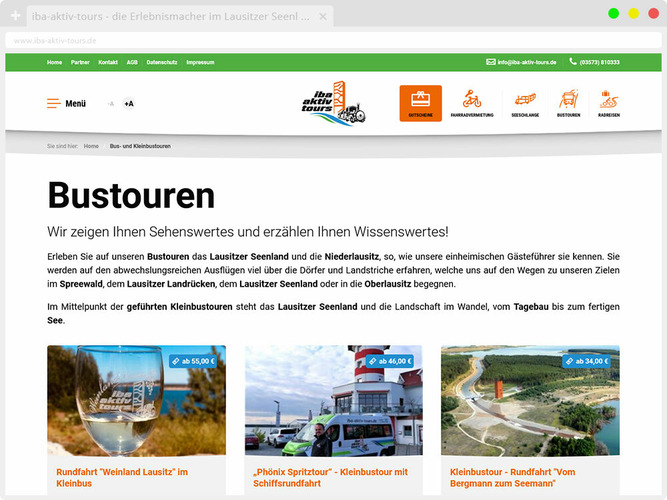Open the Radreisen cycling trips icon

click(x=609, y=103)
